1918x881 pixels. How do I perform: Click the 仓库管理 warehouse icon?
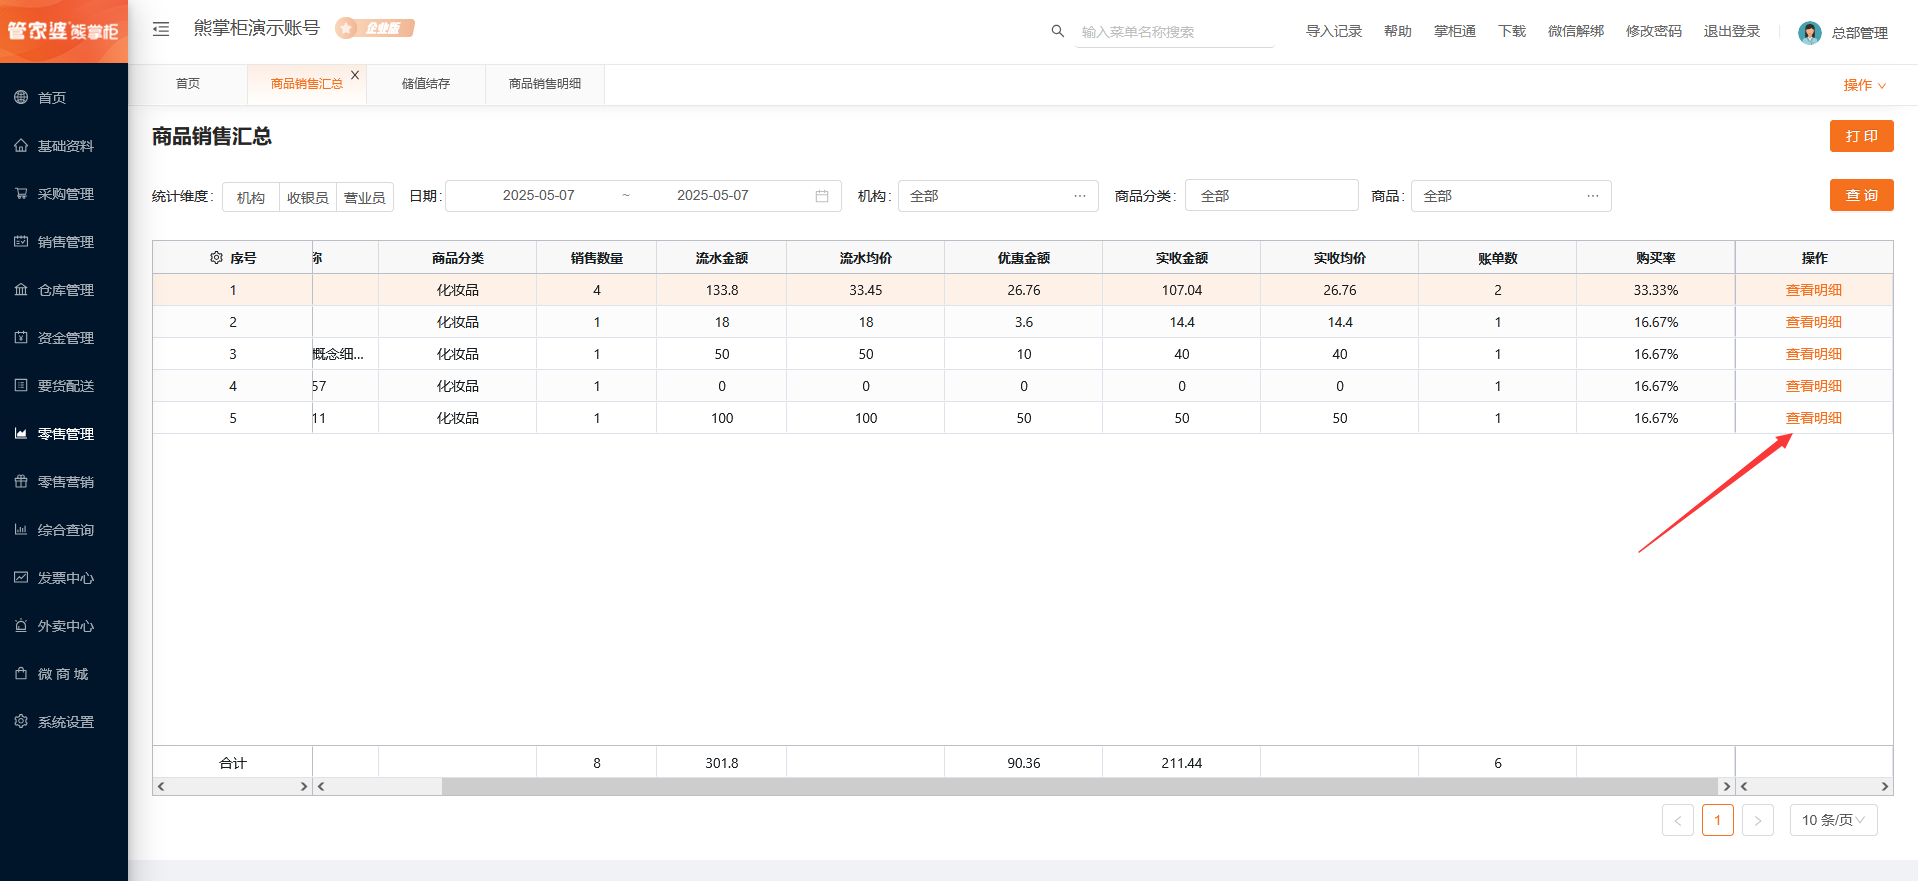coord(21,289)
